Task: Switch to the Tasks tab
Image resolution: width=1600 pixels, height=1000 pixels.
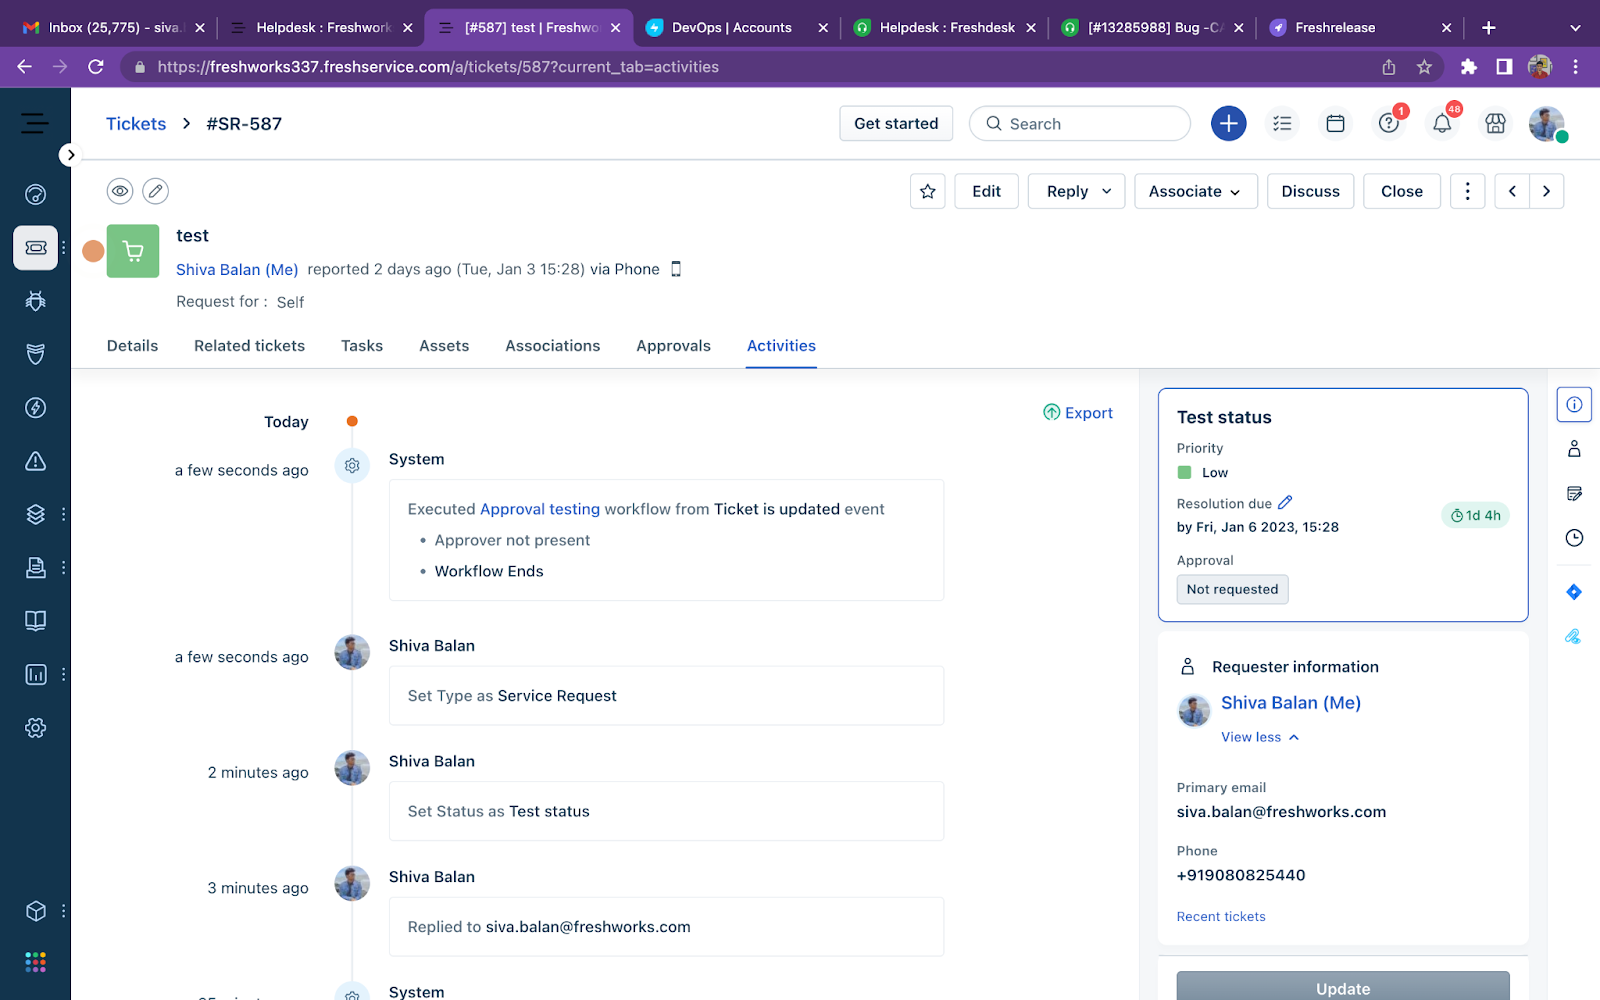Action: point(362,346)
